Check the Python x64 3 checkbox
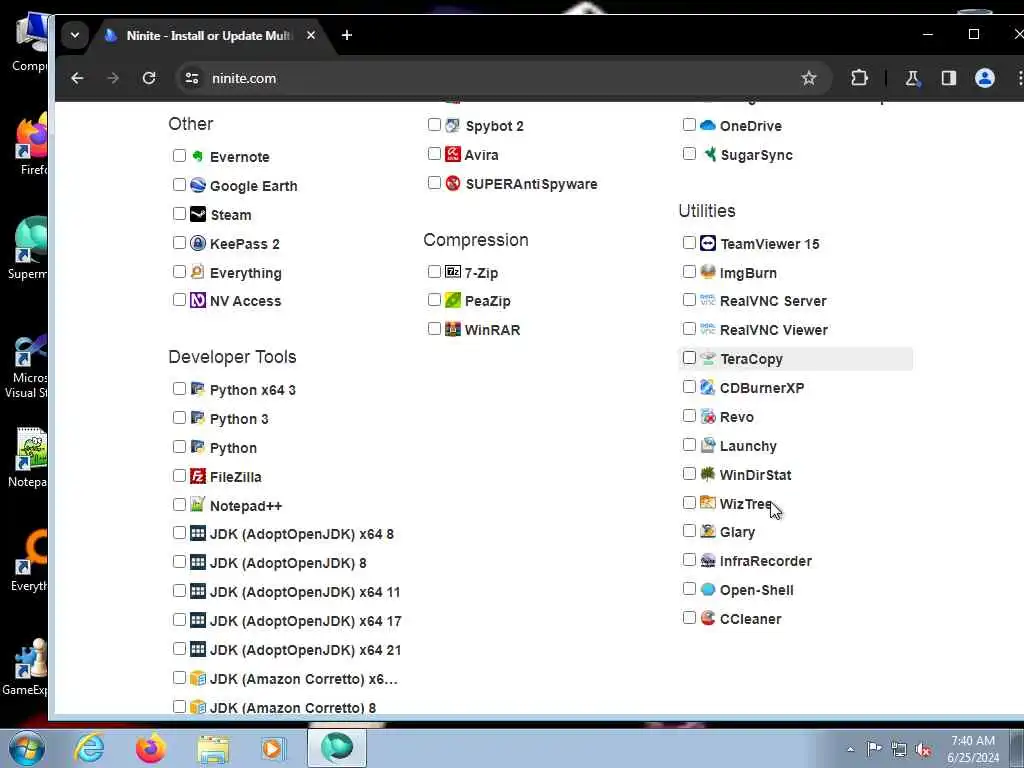Image resolution: width=1024 pixels, height=768 pixels. tap(179, 388)
